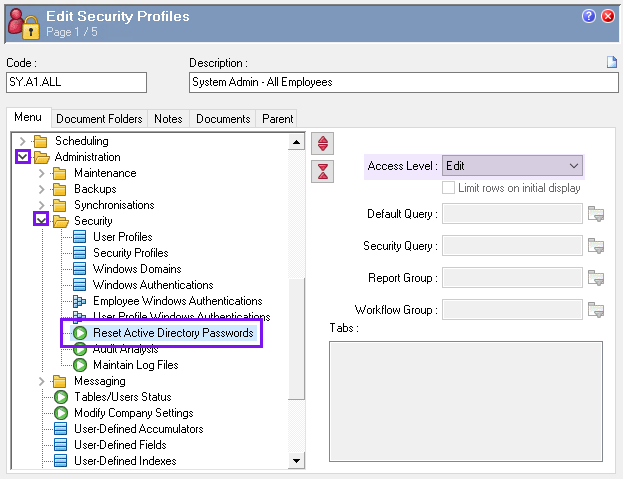The height and width of the screenshot is (479, 623).
Task: Select the Employee Windows Authentications tree item
Action: tap(178, 301)
